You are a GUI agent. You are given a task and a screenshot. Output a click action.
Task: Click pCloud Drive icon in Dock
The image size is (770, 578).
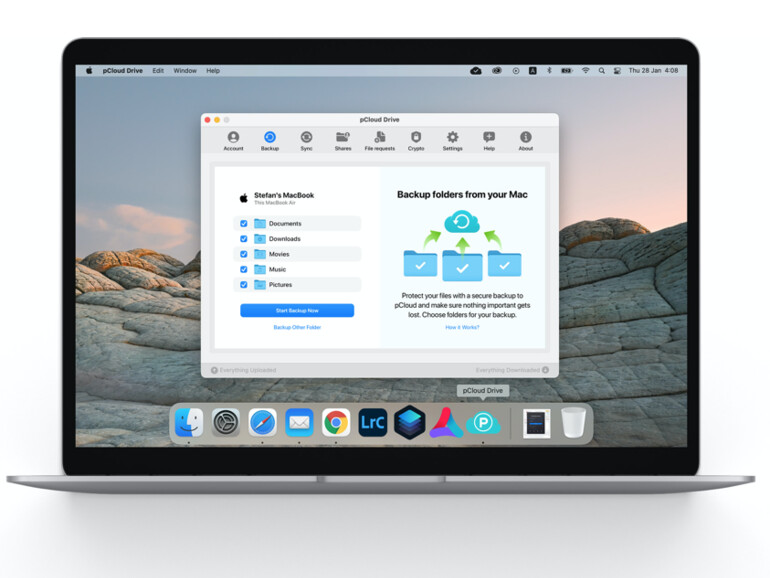coord(483,422)
